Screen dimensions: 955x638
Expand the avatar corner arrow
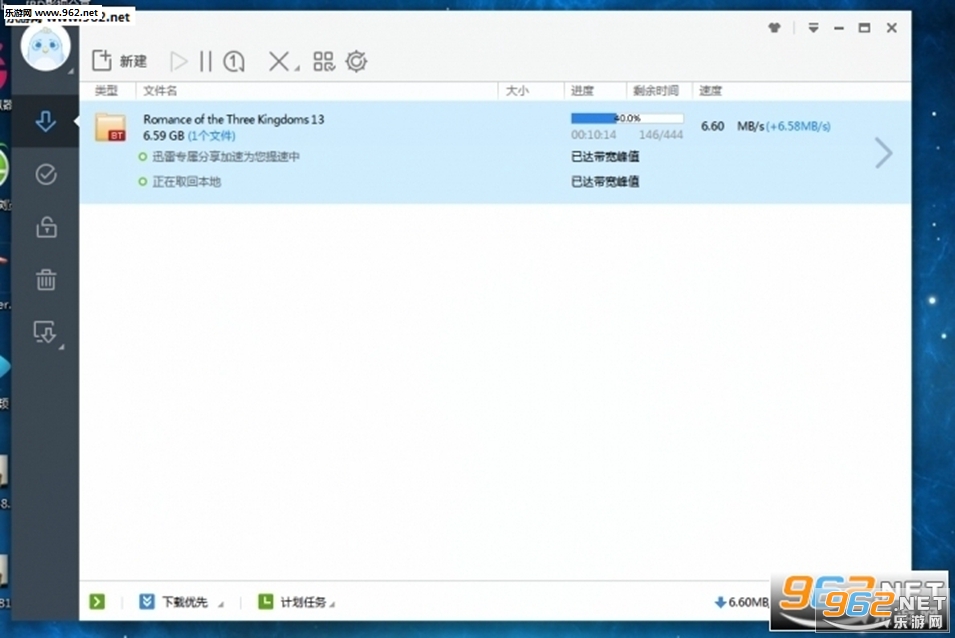71,71
